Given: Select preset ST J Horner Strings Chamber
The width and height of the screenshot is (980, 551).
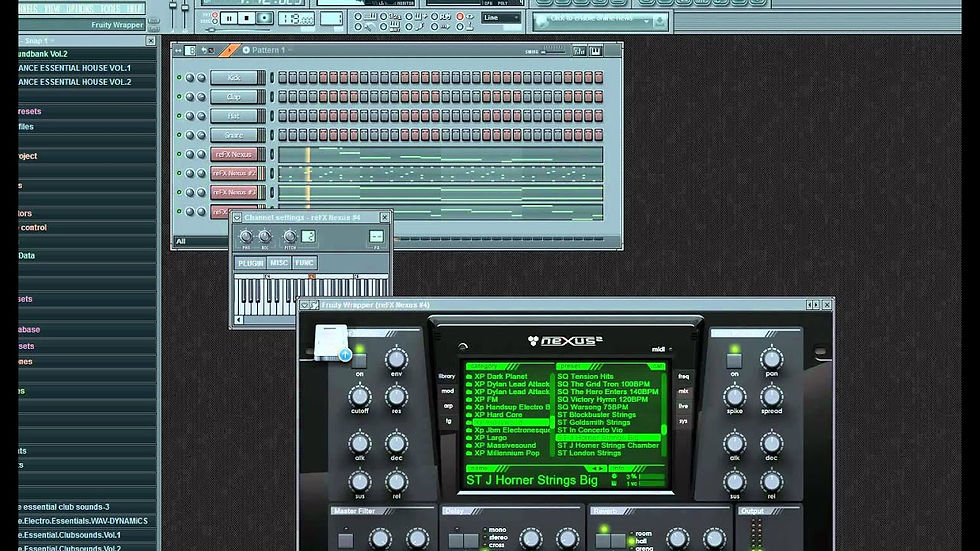Looking at the screenshot, I should click(x=608, y=445).
